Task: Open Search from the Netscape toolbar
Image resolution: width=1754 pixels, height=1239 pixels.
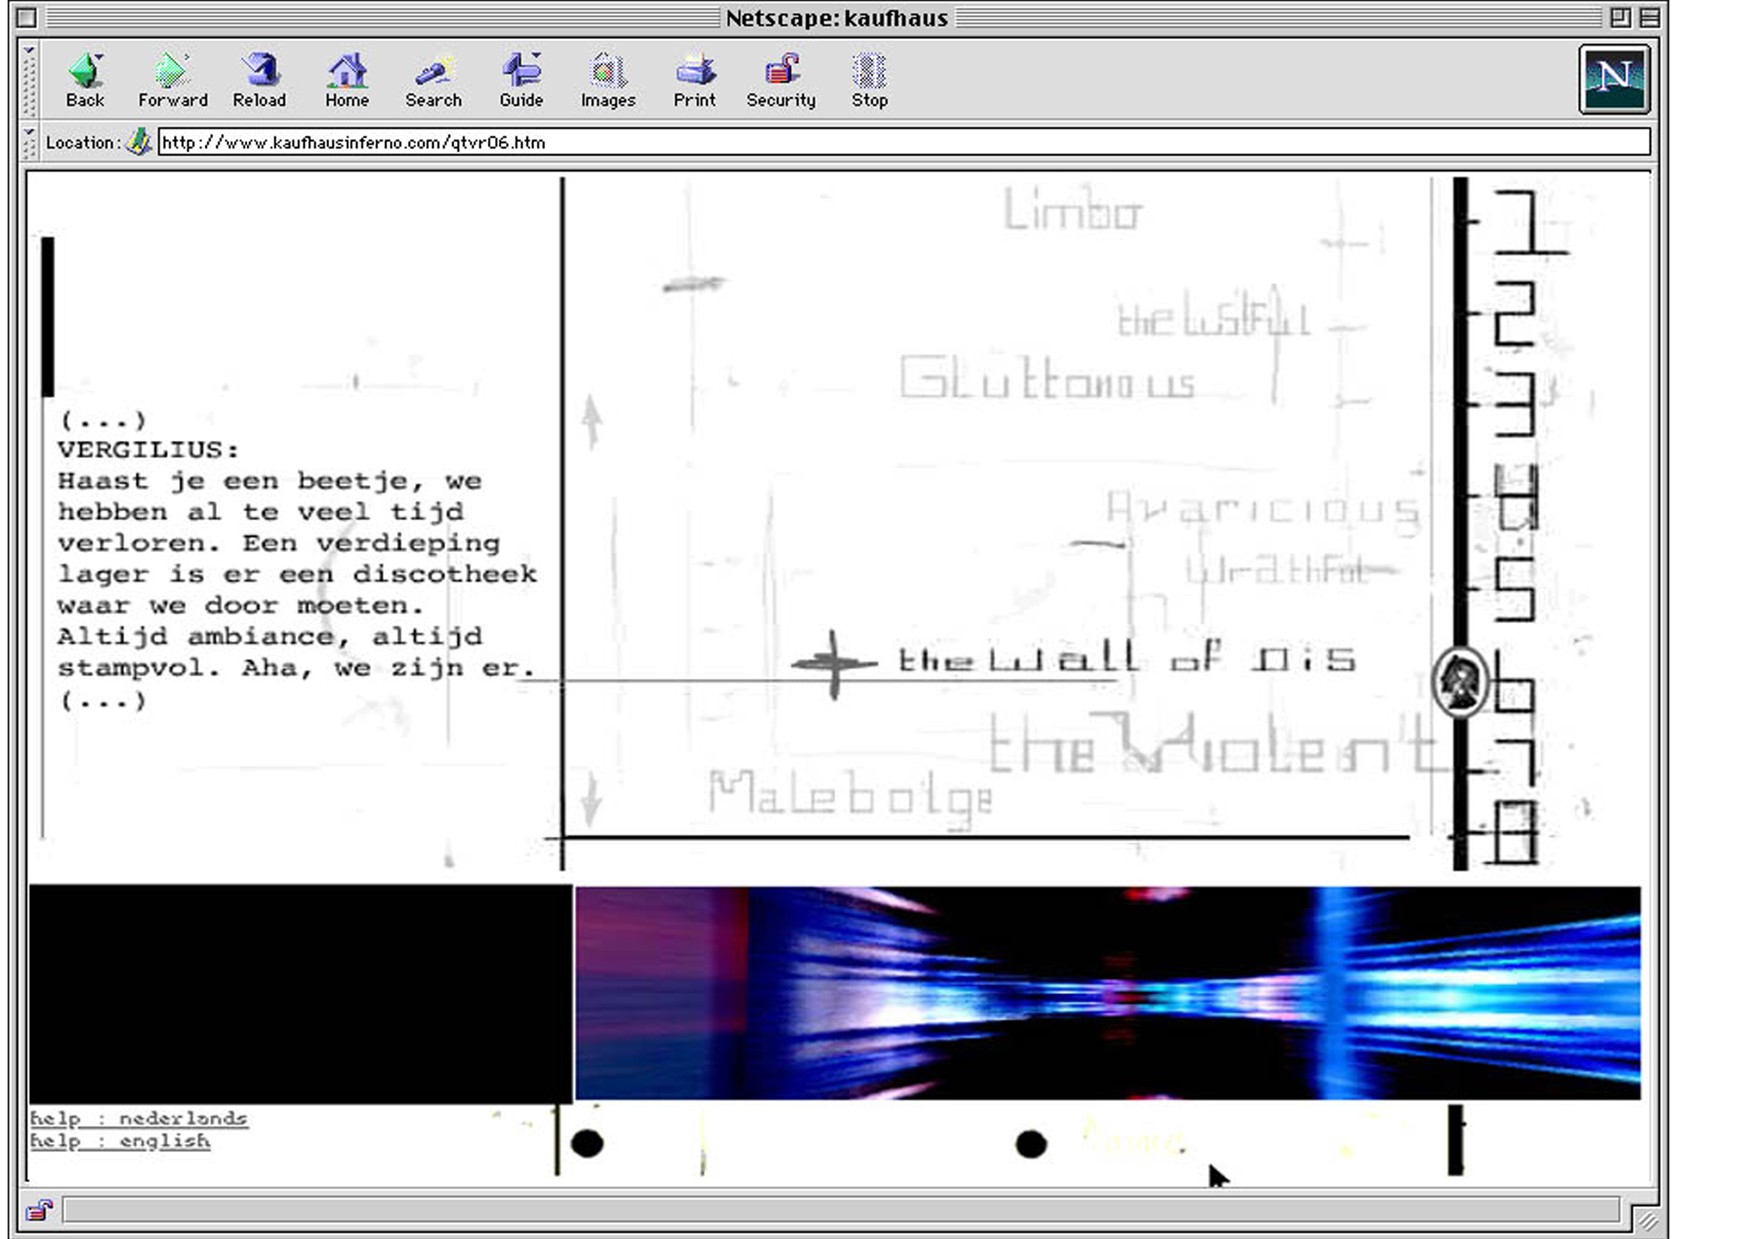Action: (433, 80)
